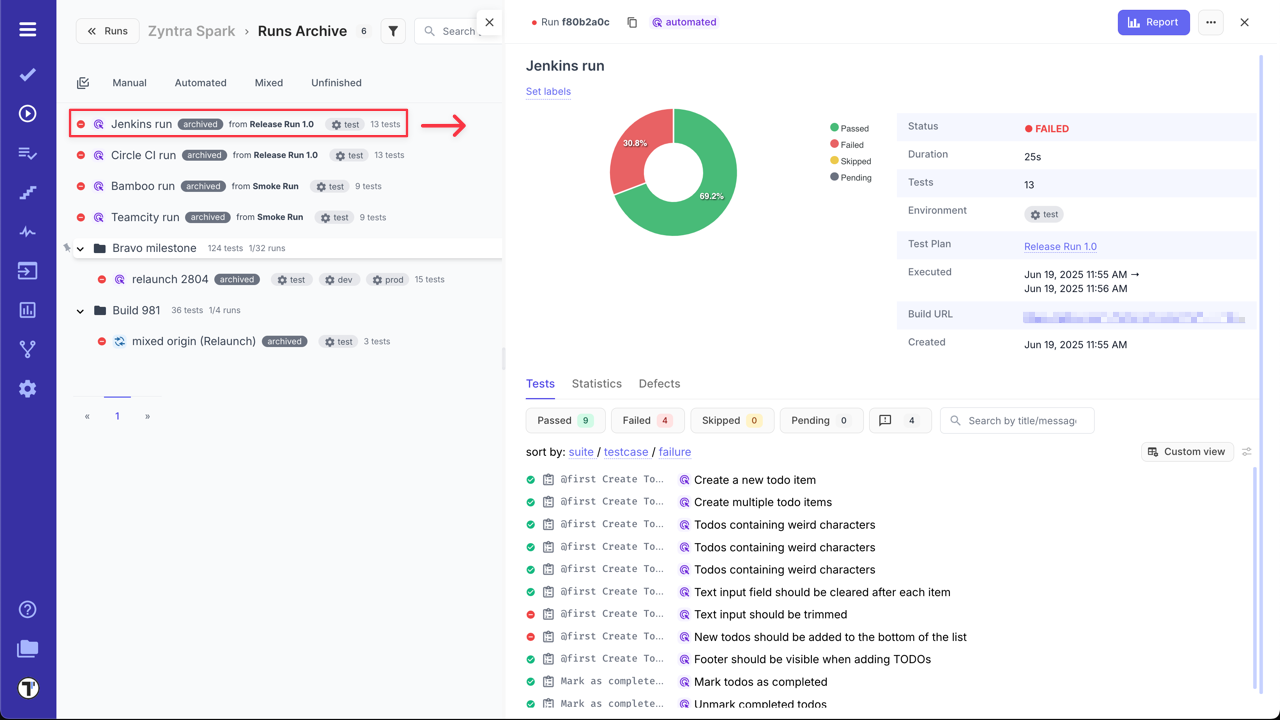Select the Automated filter tab
Screen dimensions: 1280x720
[200, 82]
